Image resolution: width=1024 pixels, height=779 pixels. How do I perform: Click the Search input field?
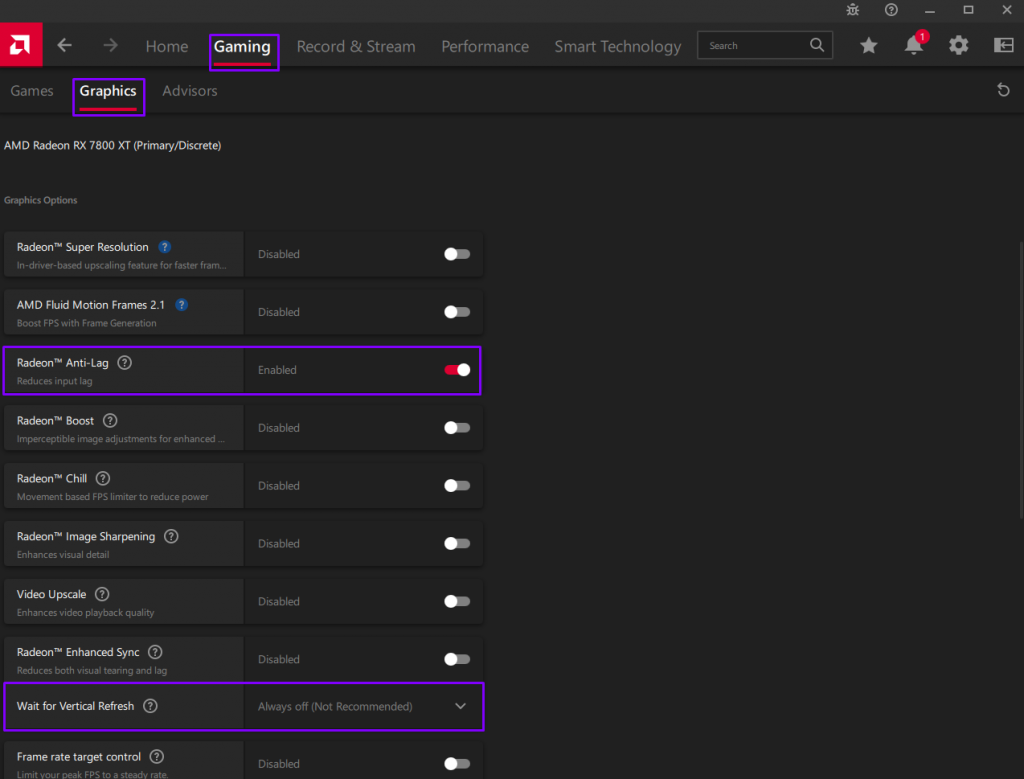click(755, 46)
